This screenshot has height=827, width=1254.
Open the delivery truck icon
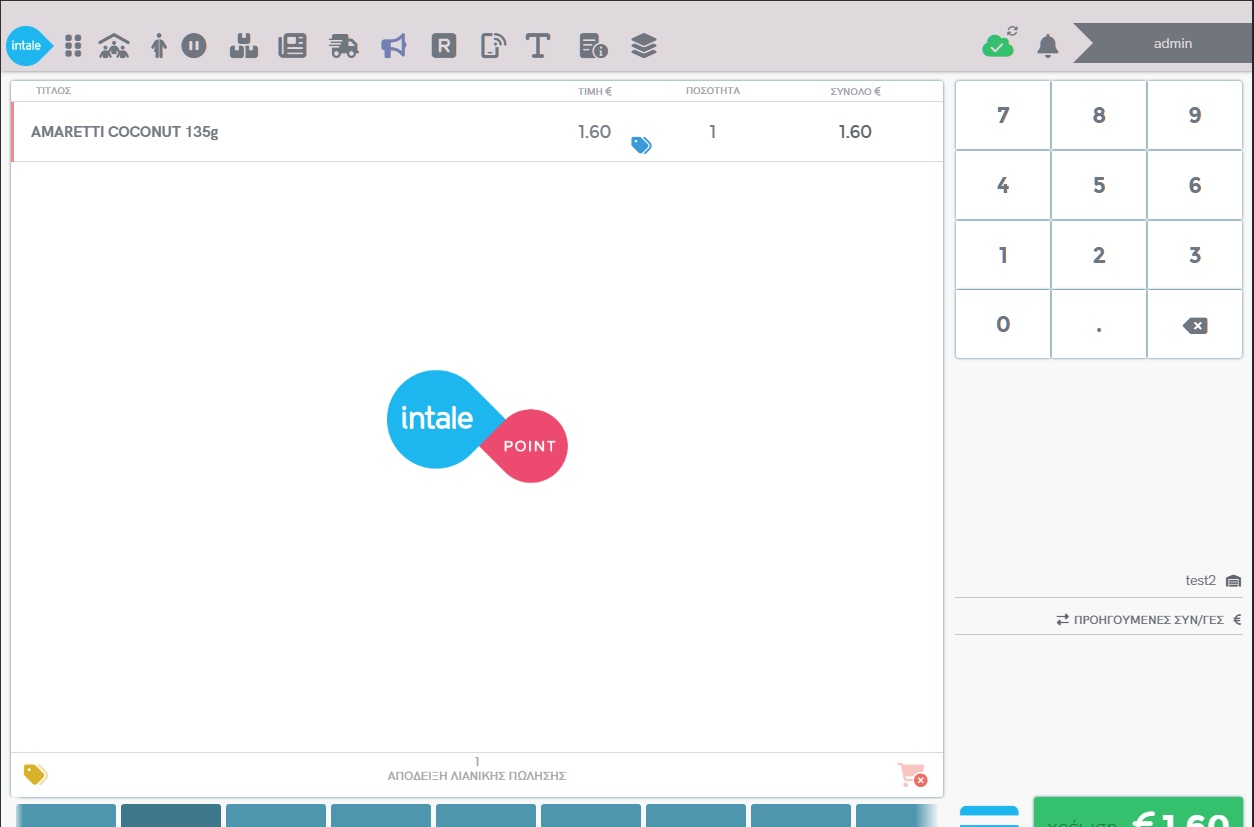[343, 45]
